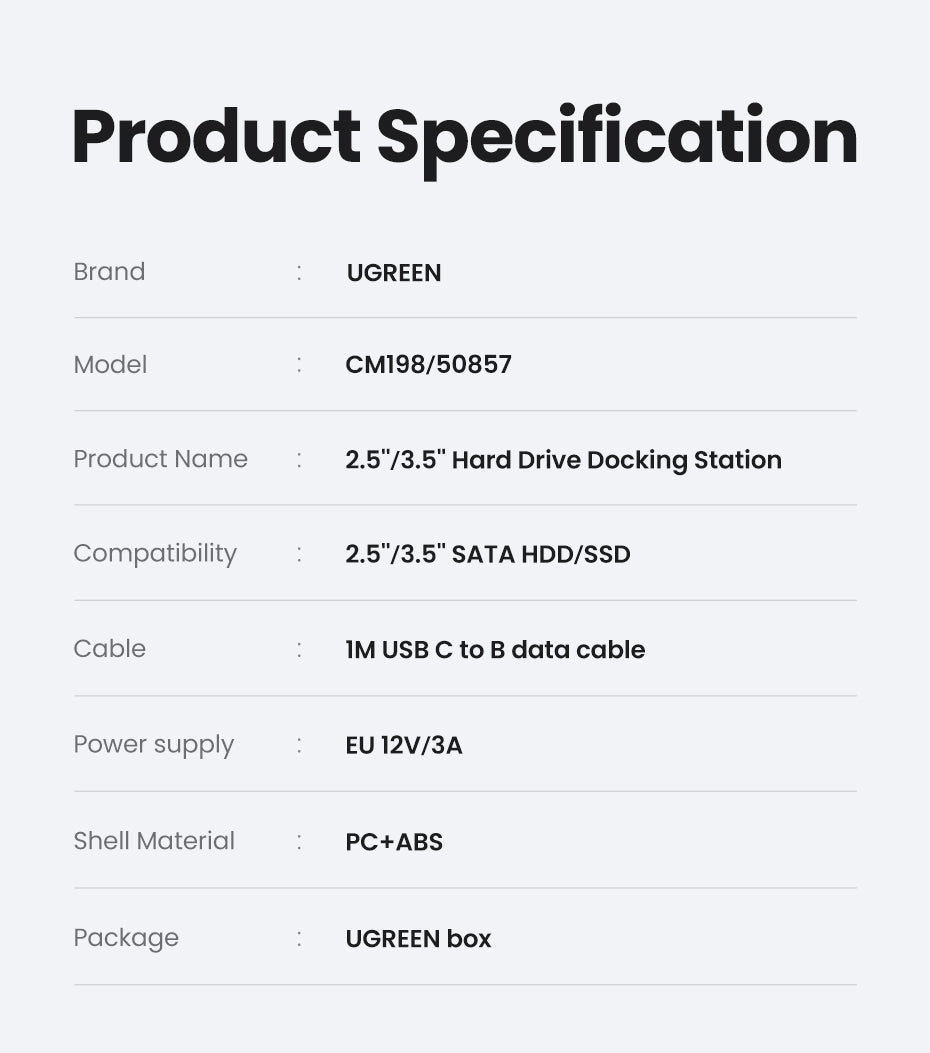
Task: Click the colon after the Cable label
Action: coord(299,650)
